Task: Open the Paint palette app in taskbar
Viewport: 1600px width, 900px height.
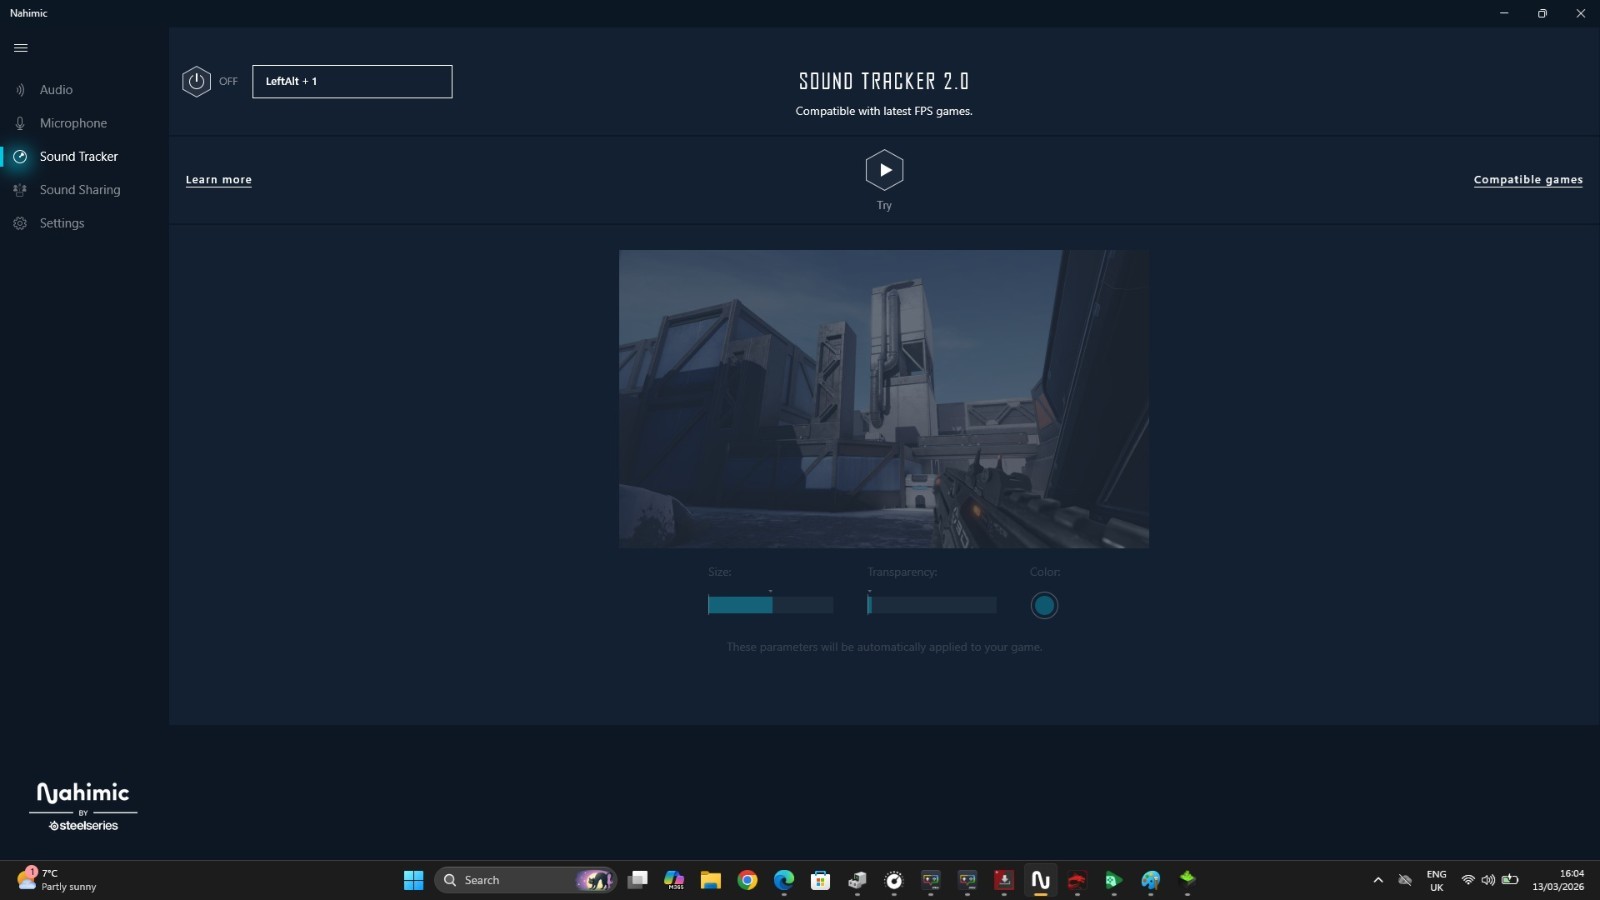Action: coord(1151,880)
